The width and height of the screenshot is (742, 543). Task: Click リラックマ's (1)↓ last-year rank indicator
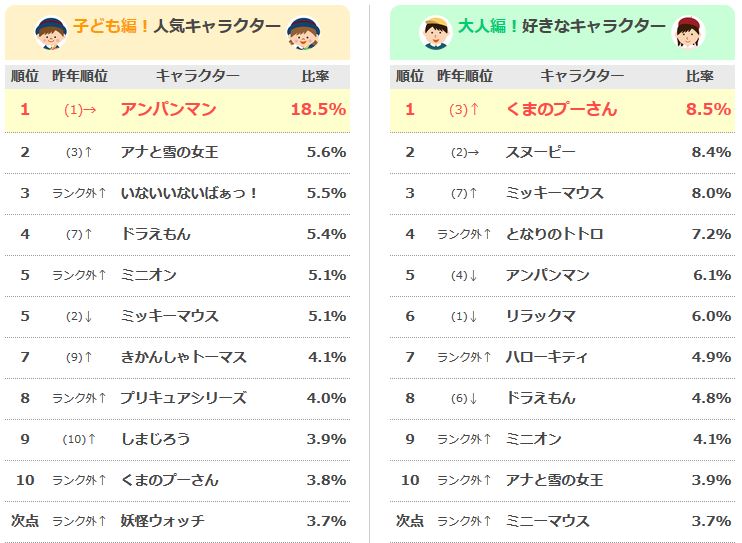(464, 316)
